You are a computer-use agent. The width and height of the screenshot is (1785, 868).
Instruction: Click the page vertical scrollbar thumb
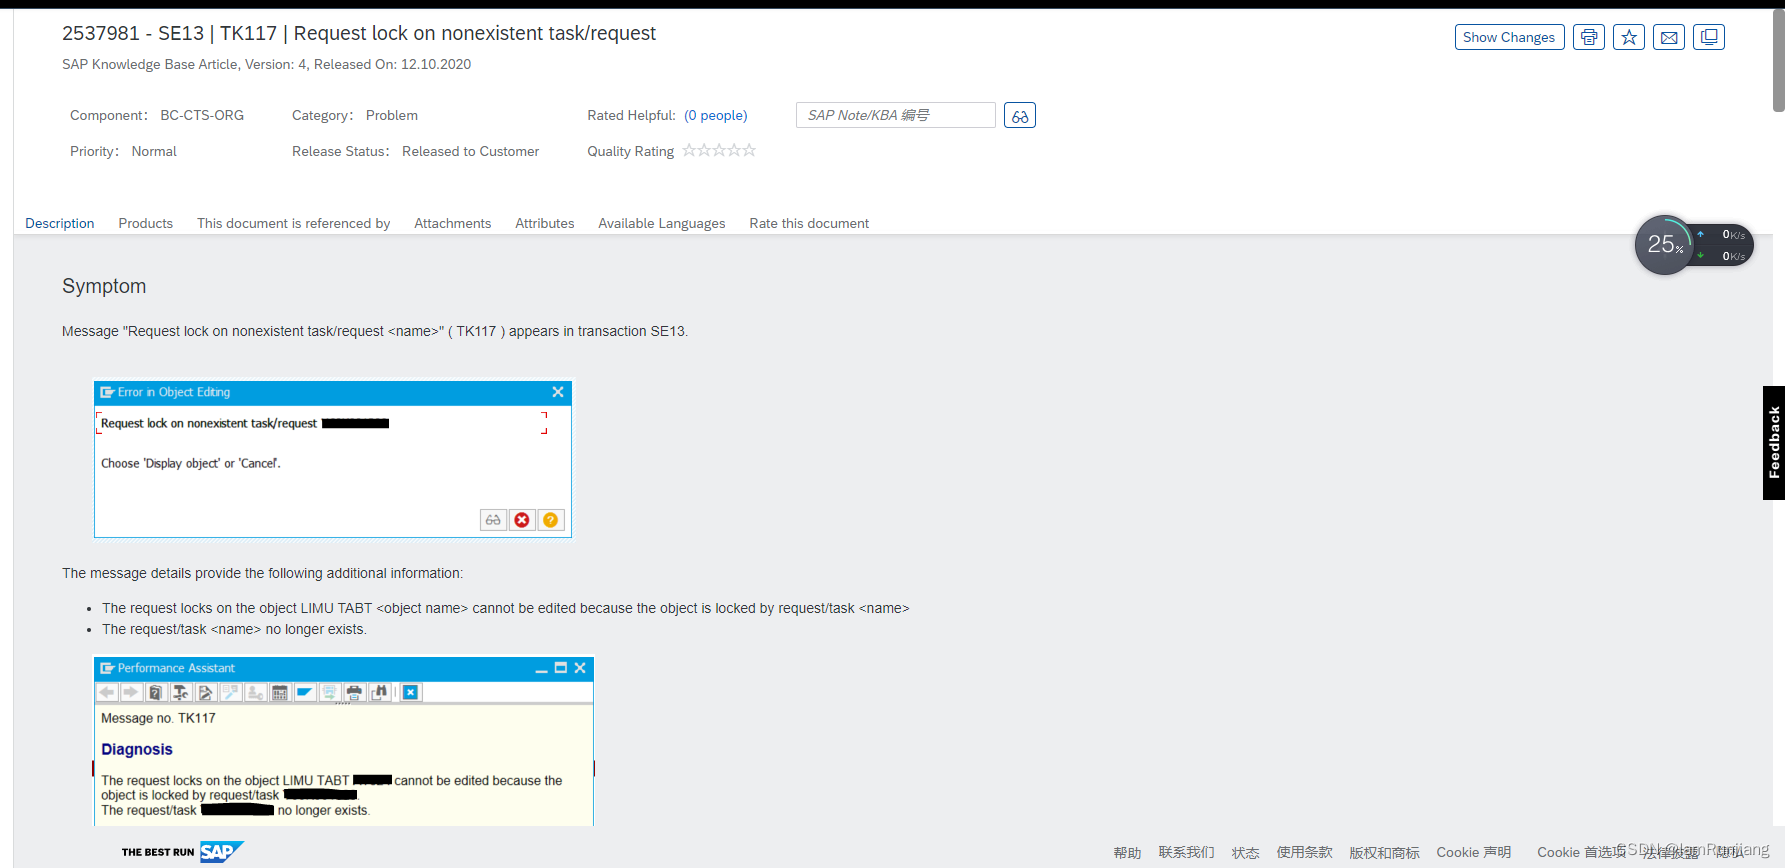click(x=1779, y=60)
